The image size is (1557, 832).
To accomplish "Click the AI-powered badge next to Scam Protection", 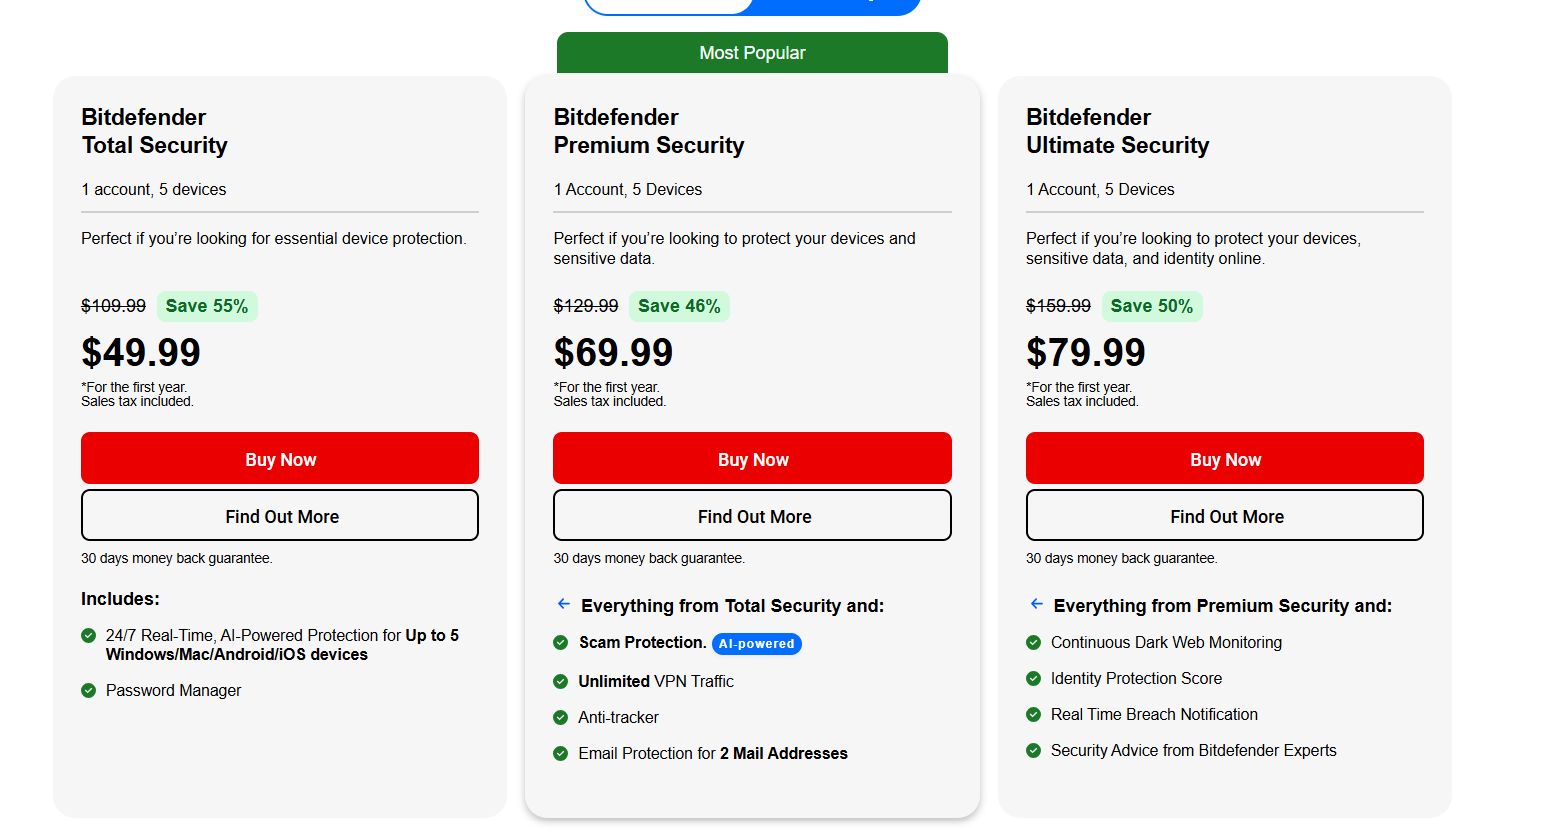I will point(756,644).
